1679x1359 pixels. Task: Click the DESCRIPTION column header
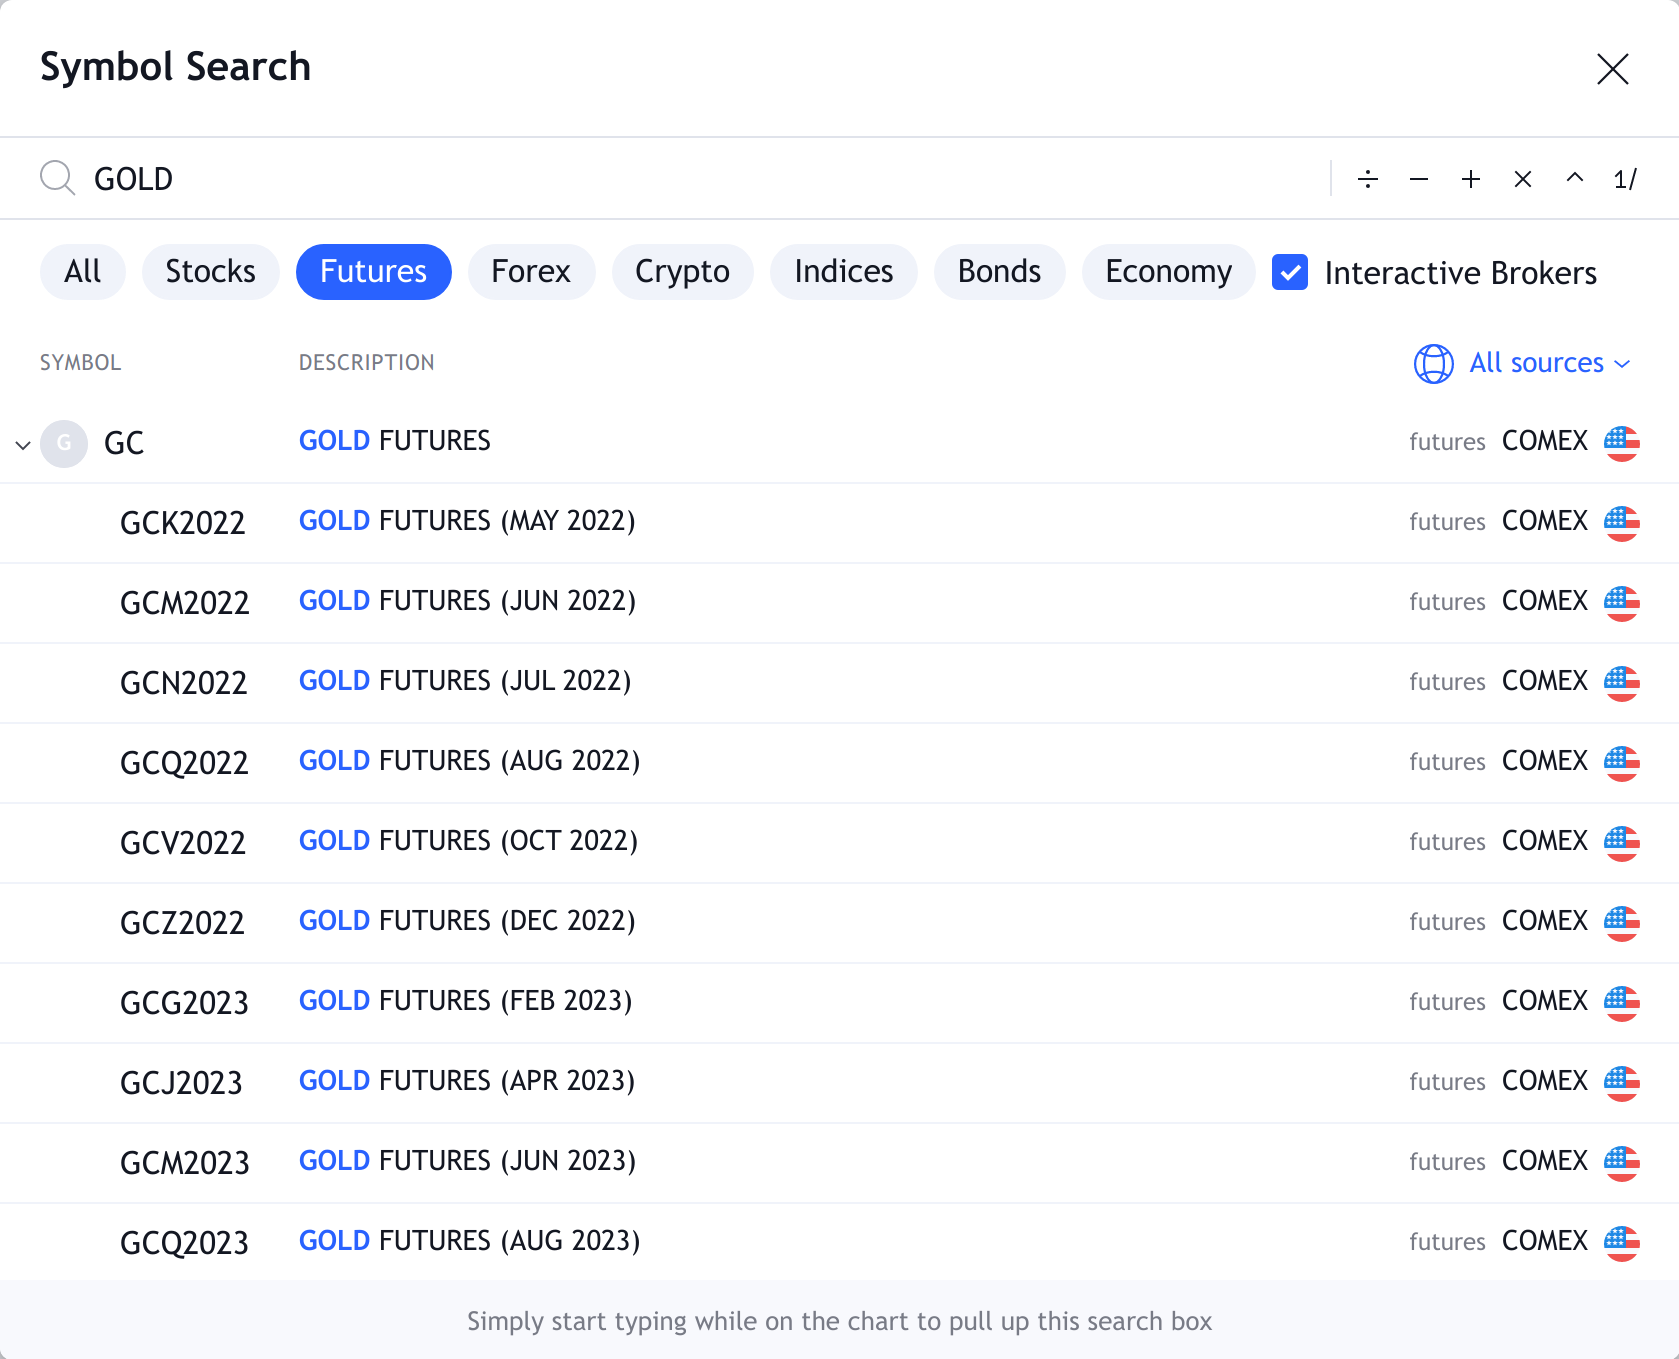367,363
